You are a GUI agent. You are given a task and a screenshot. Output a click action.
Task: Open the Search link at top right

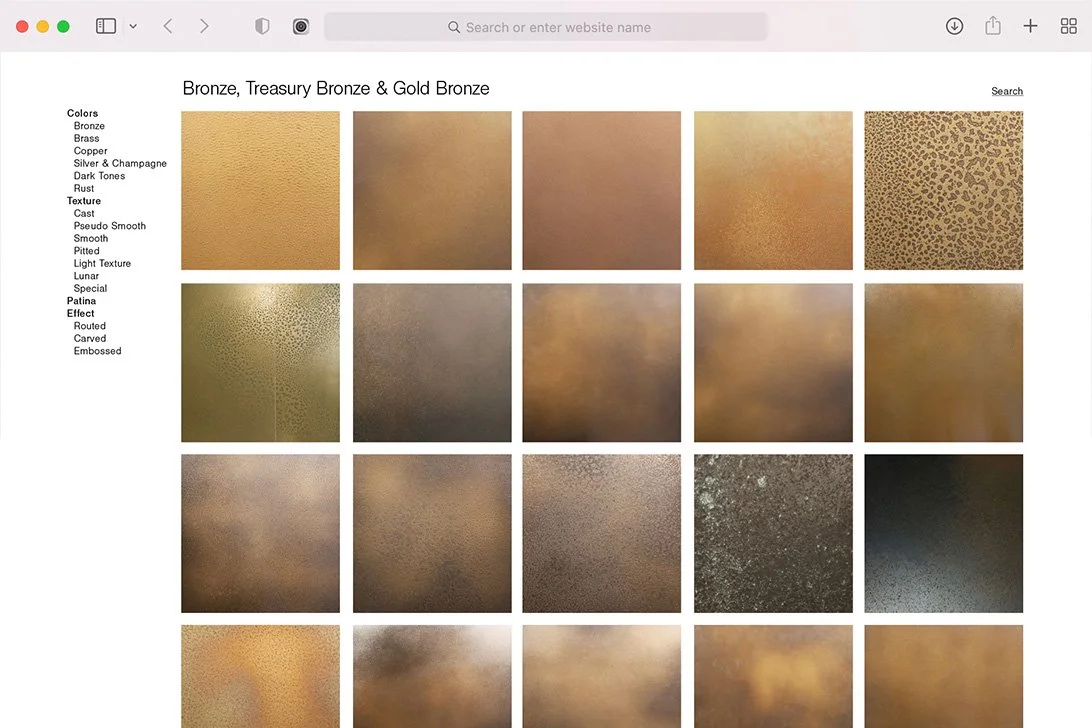coord(1007,91)
